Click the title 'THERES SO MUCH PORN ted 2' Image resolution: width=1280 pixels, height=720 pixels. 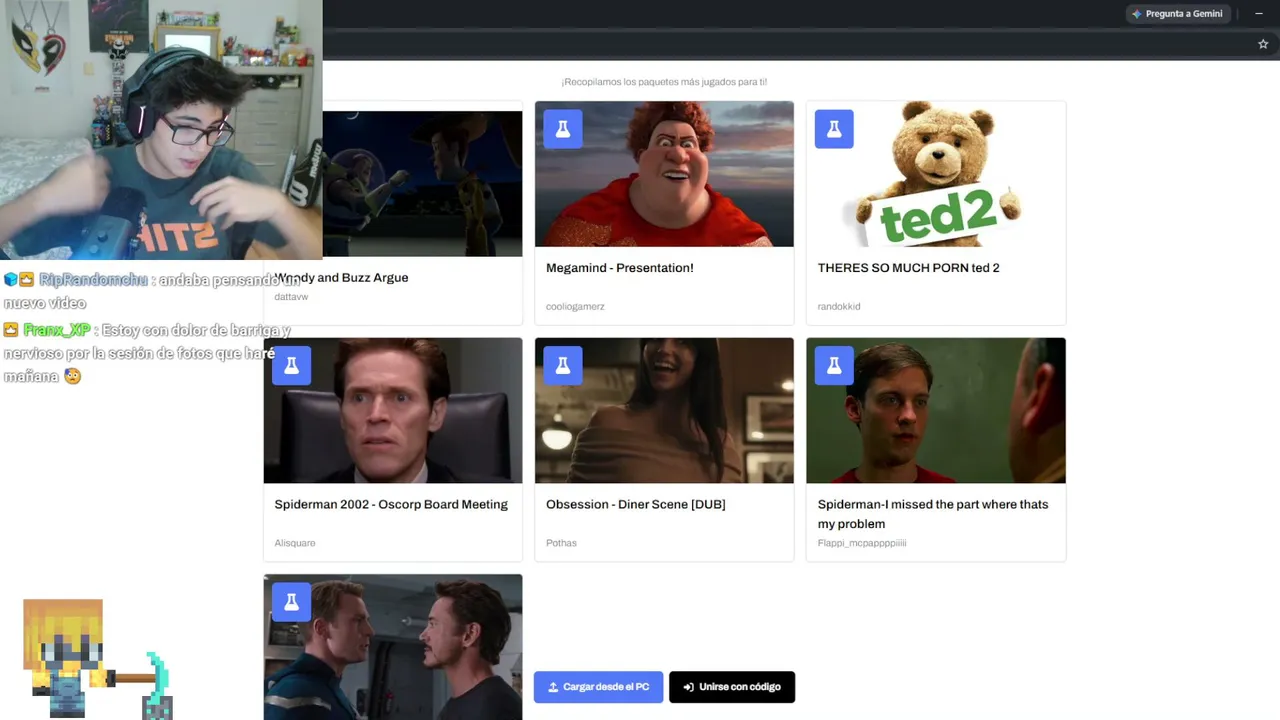(x=909, y=268)
